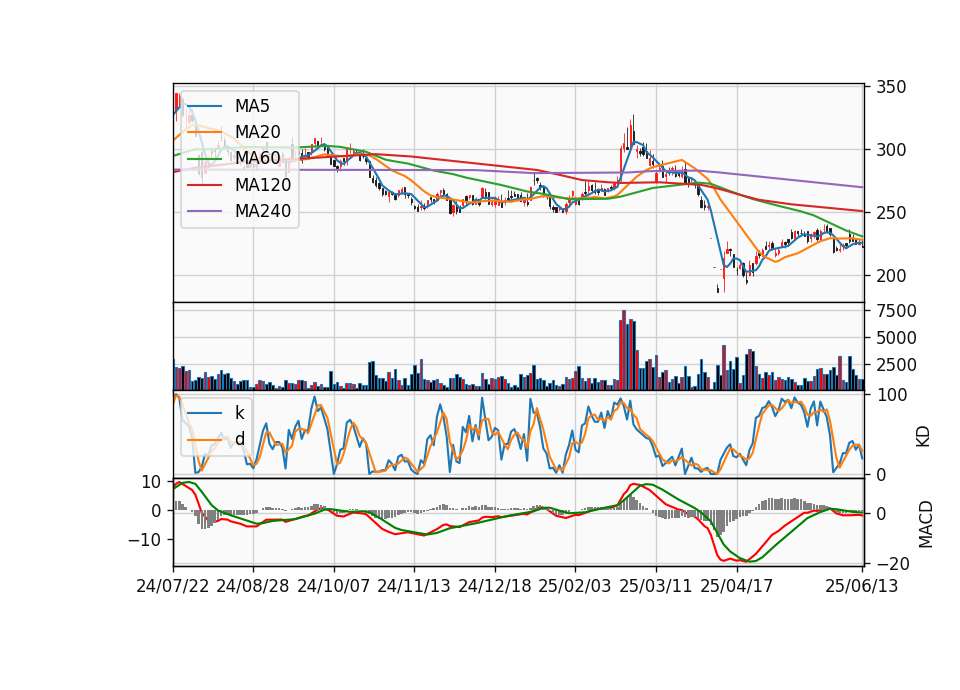Click the MA120 legend label
960x690 pixels.
coord(263,184)
